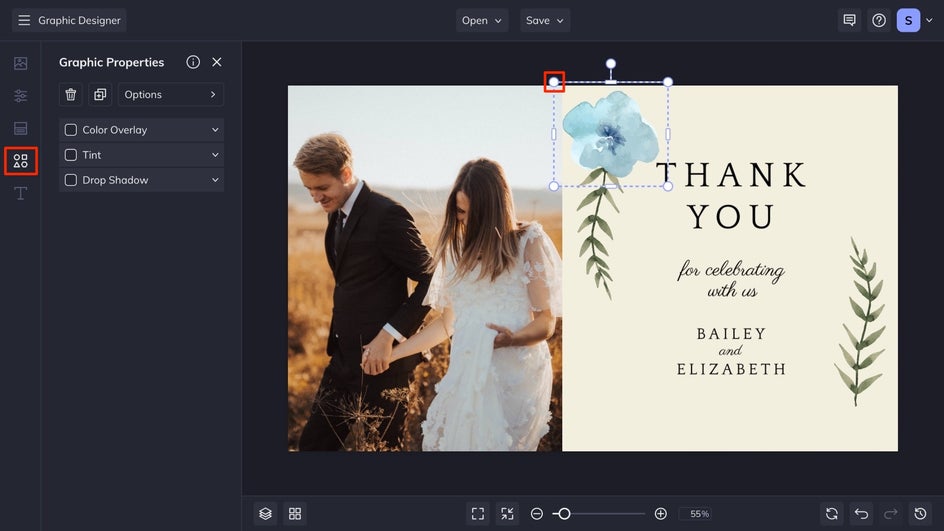Open the Image Manager sidebar tab
944x531 pixels.
pos(20,63)
